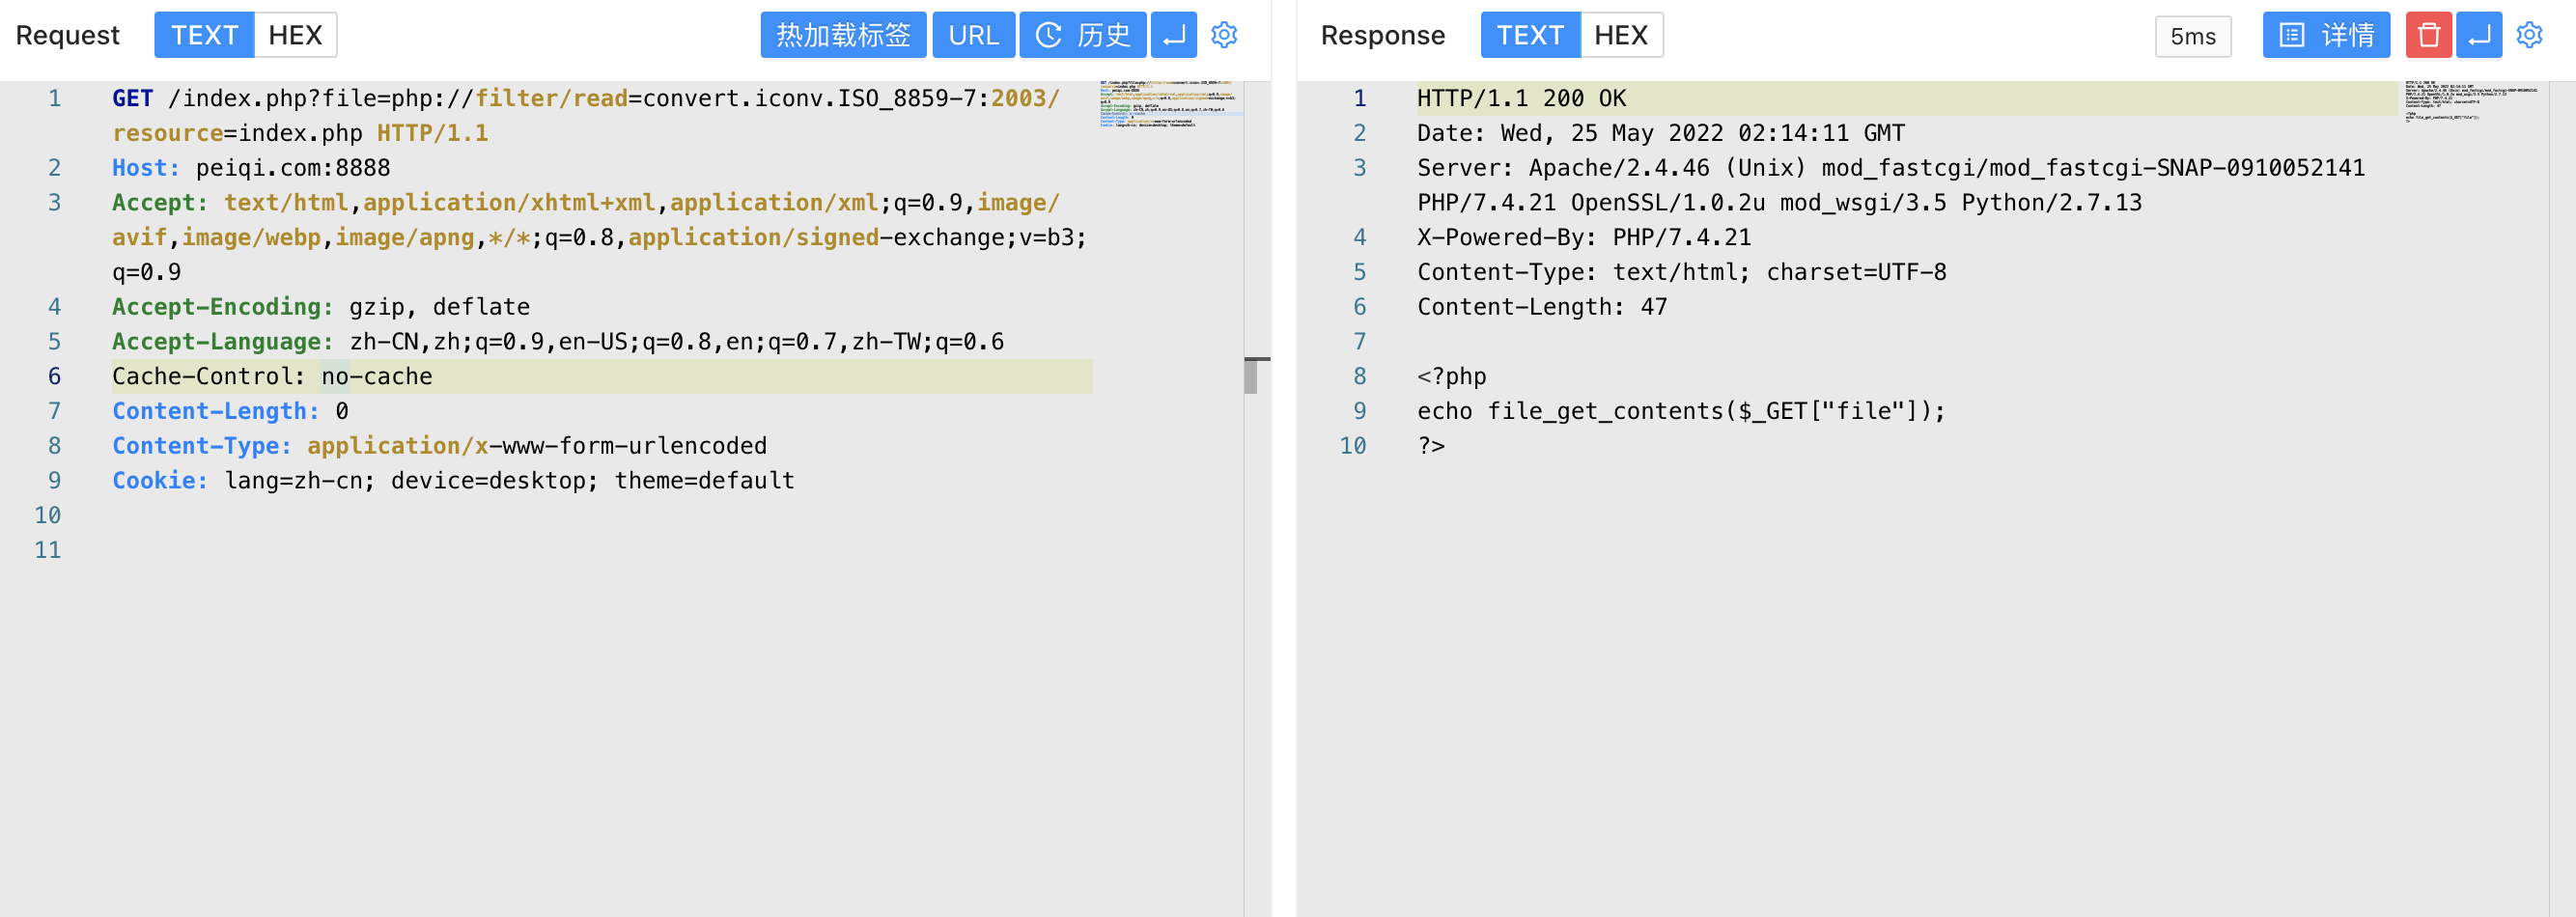The height and width of the screenshot is (917, 2576).
Task: Click Request line number 11
Action: [48, 549]
